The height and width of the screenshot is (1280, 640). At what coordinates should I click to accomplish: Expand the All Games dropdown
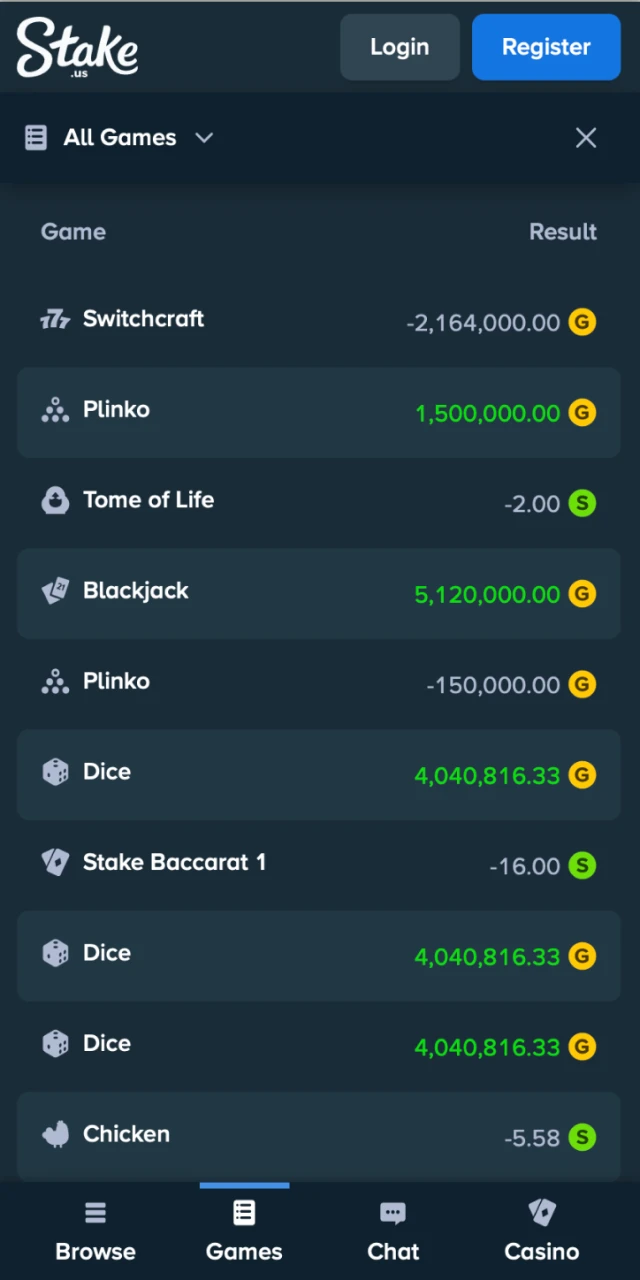click(x=204, y=138)
